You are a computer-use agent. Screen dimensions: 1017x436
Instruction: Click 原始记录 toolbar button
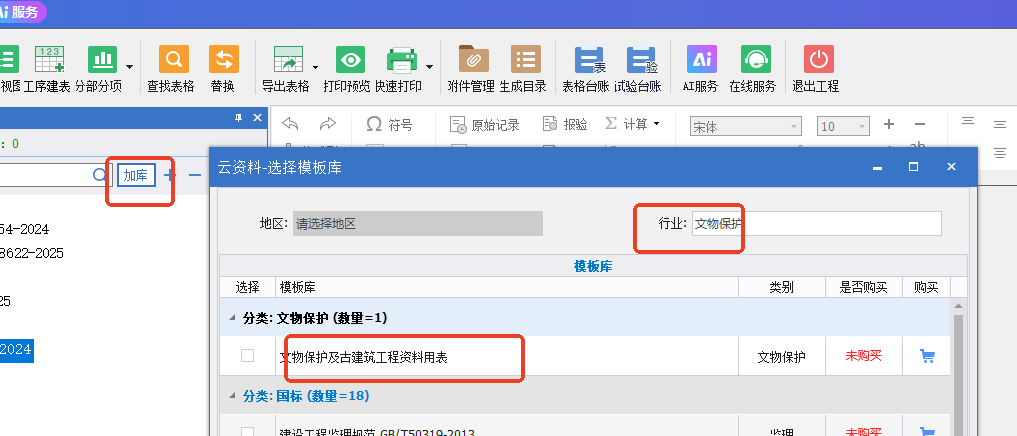click(x=485, y=125)
